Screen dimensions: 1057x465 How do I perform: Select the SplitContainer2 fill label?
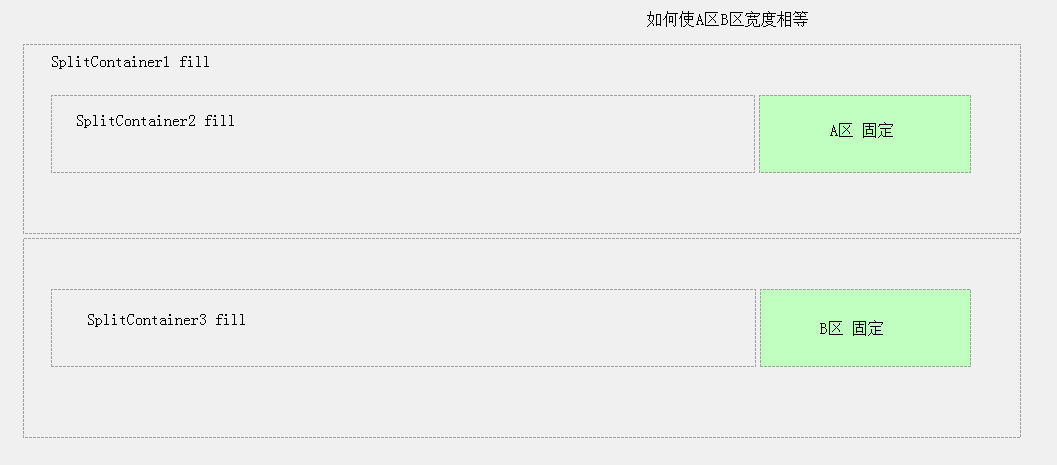[155, 121]
